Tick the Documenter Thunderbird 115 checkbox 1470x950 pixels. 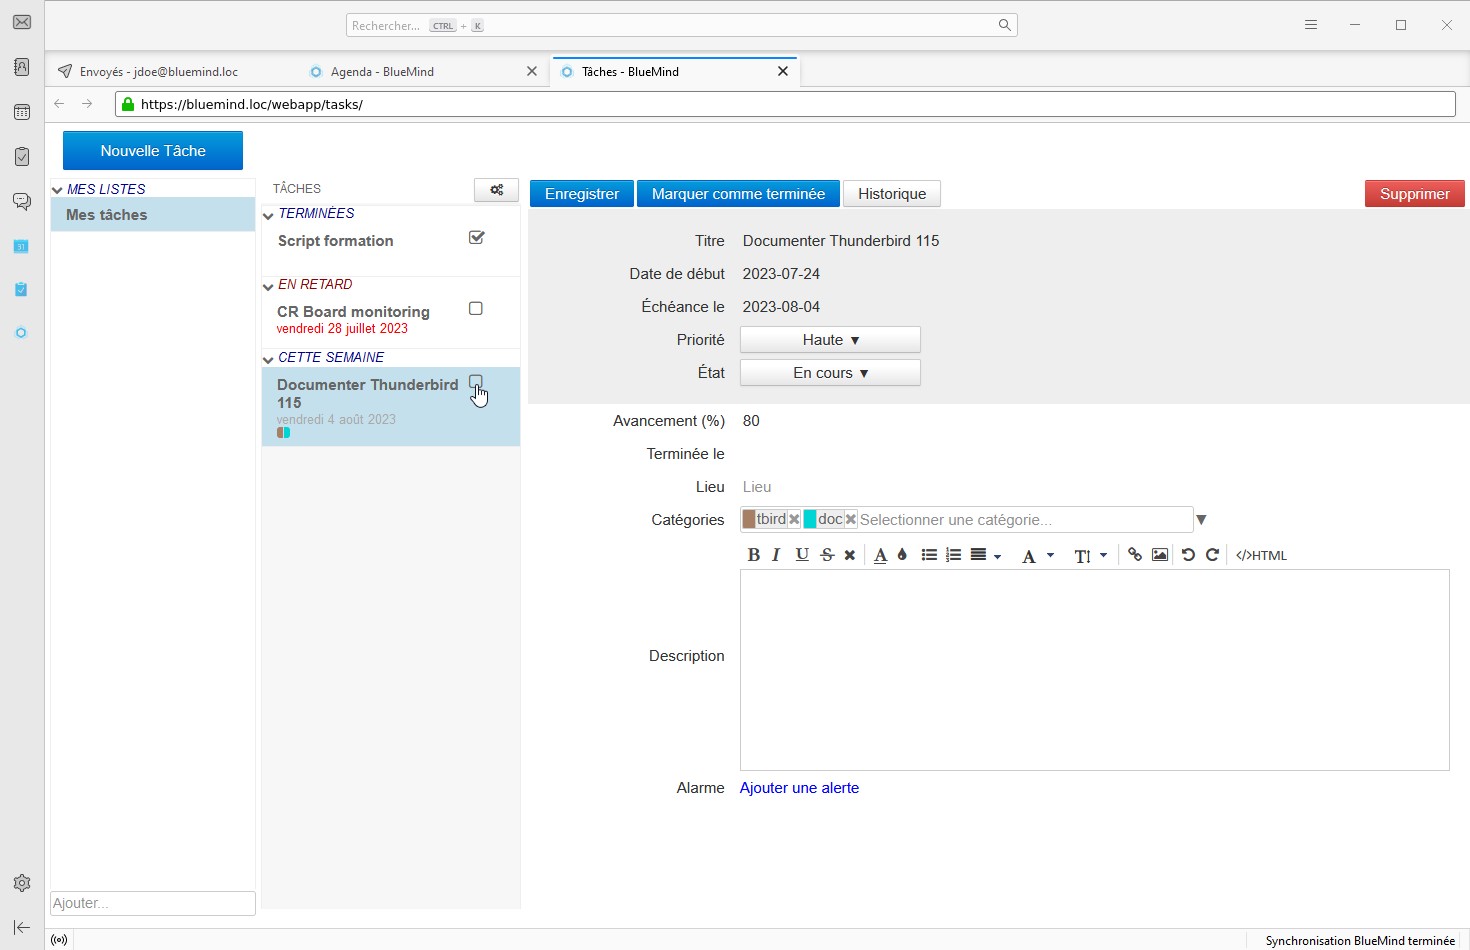(476, 382)
